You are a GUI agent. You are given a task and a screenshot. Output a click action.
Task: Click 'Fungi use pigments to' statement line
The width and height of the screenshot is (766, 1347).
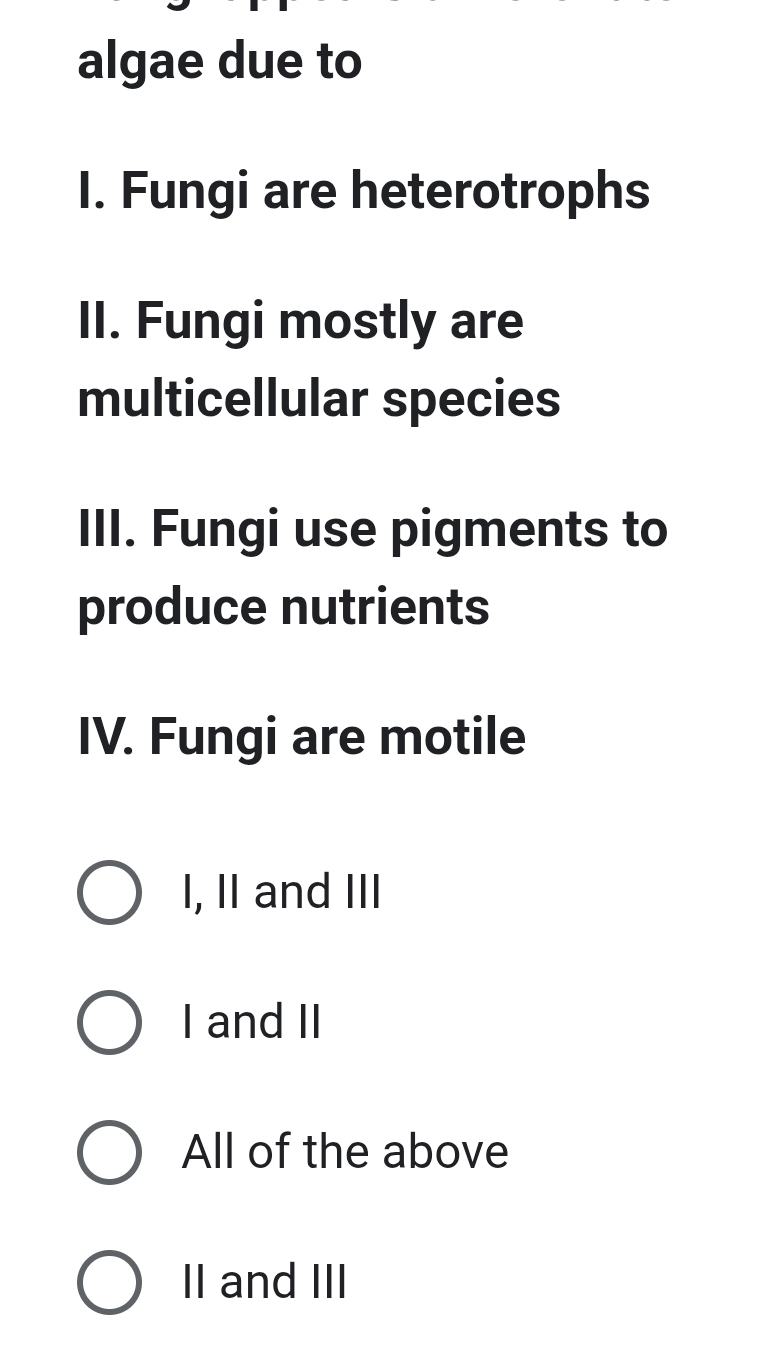409,529
